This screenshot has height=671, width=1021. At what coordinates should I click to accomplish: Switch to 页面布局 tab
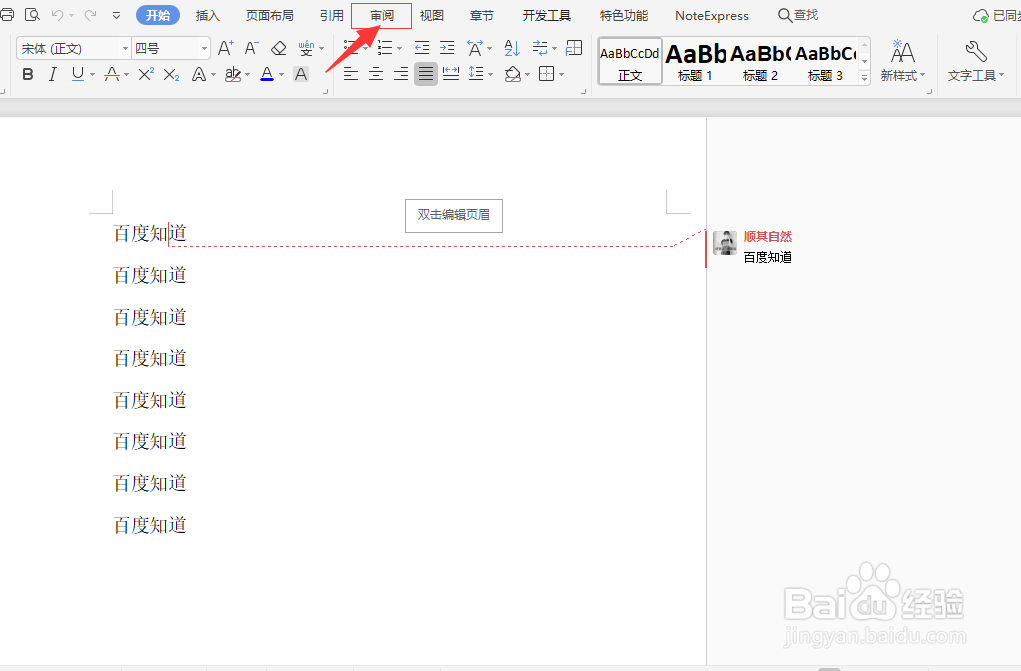(x=270, y=16)
